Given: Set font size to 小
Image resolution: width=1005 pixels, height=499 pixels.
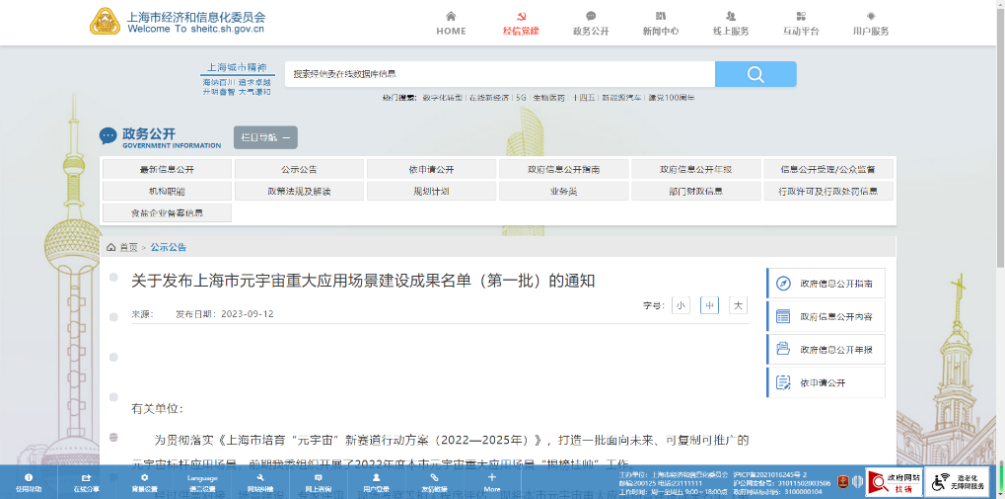Looking at the screenshot, I should tap(680, 306).
